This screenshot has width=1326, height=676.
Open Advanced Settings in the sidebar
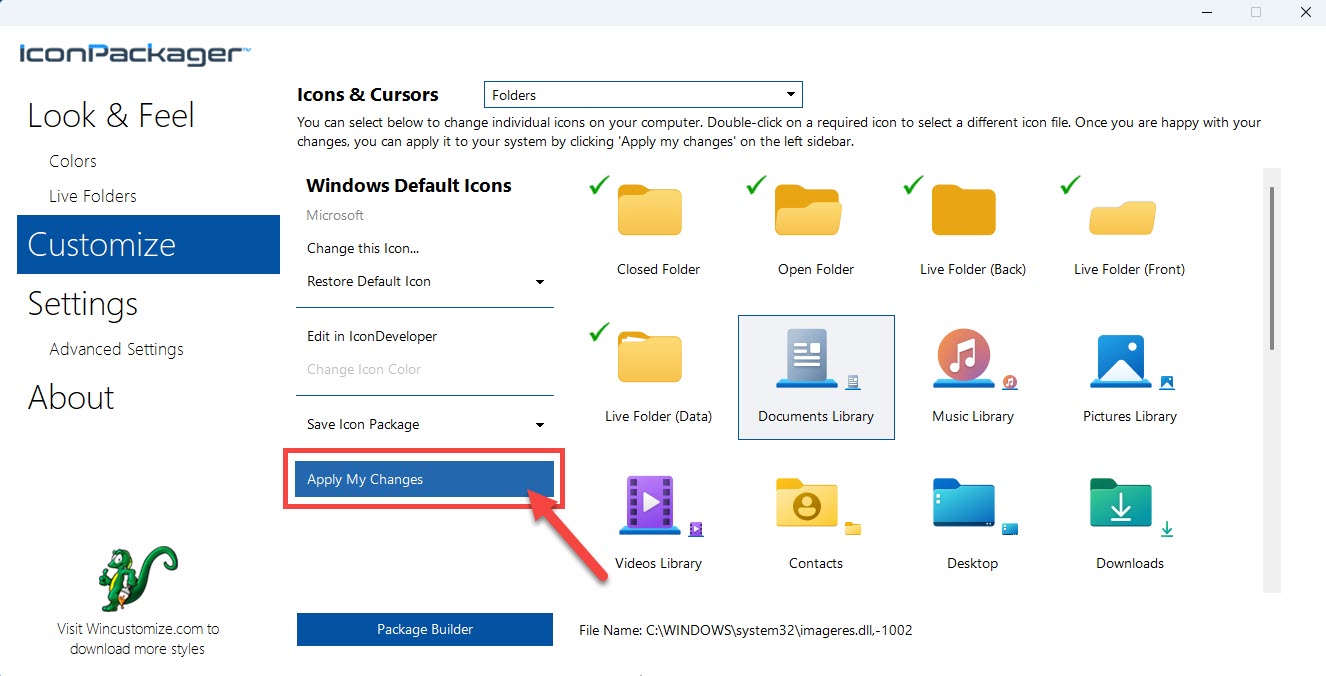(116, 349)
